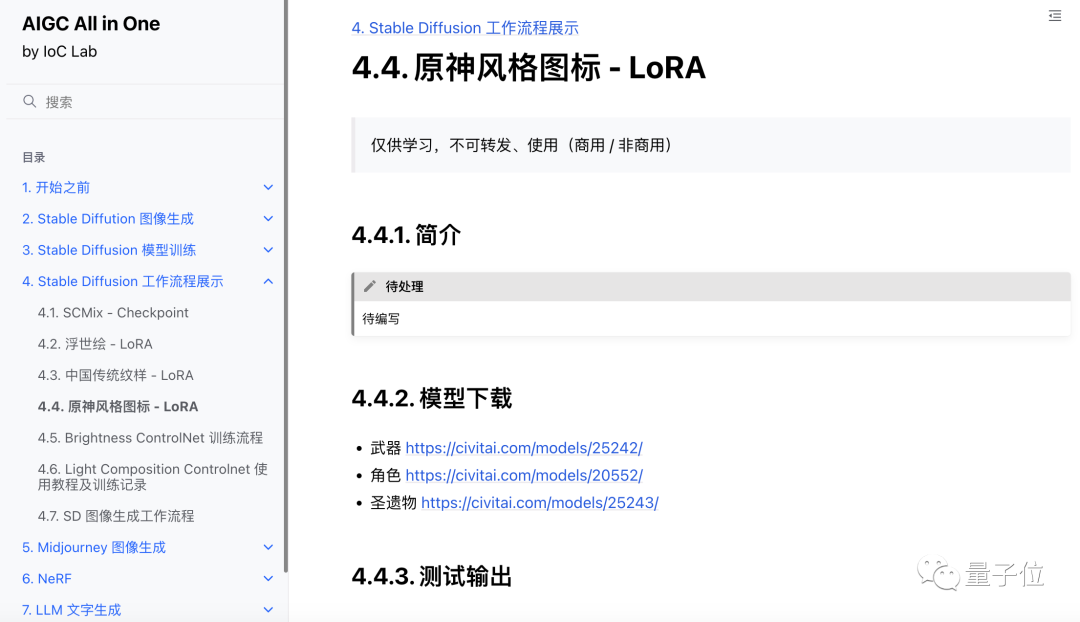Go to 4.5. Brightness ControlNet 训练流程
The height and width of the screenshot is (622, 1080).
[x=150, y=438]
